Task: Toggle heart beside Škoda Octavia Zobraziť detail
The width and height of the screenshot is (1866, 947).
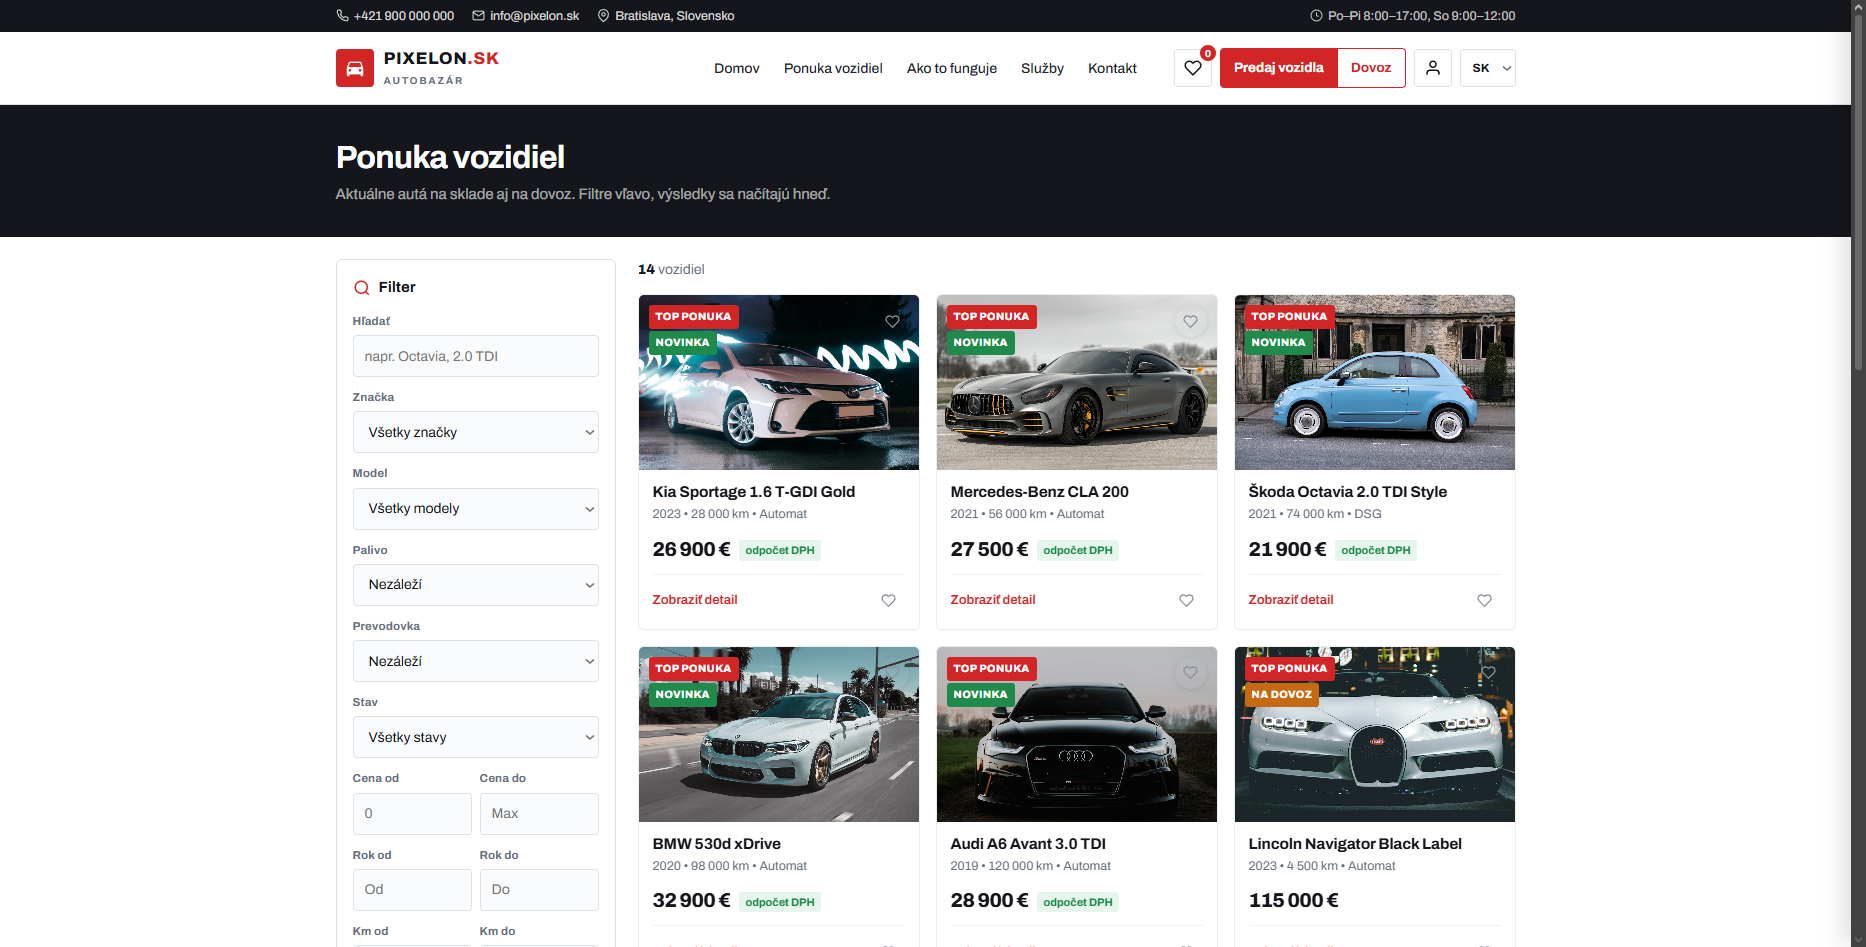Action: (1484, 600)
